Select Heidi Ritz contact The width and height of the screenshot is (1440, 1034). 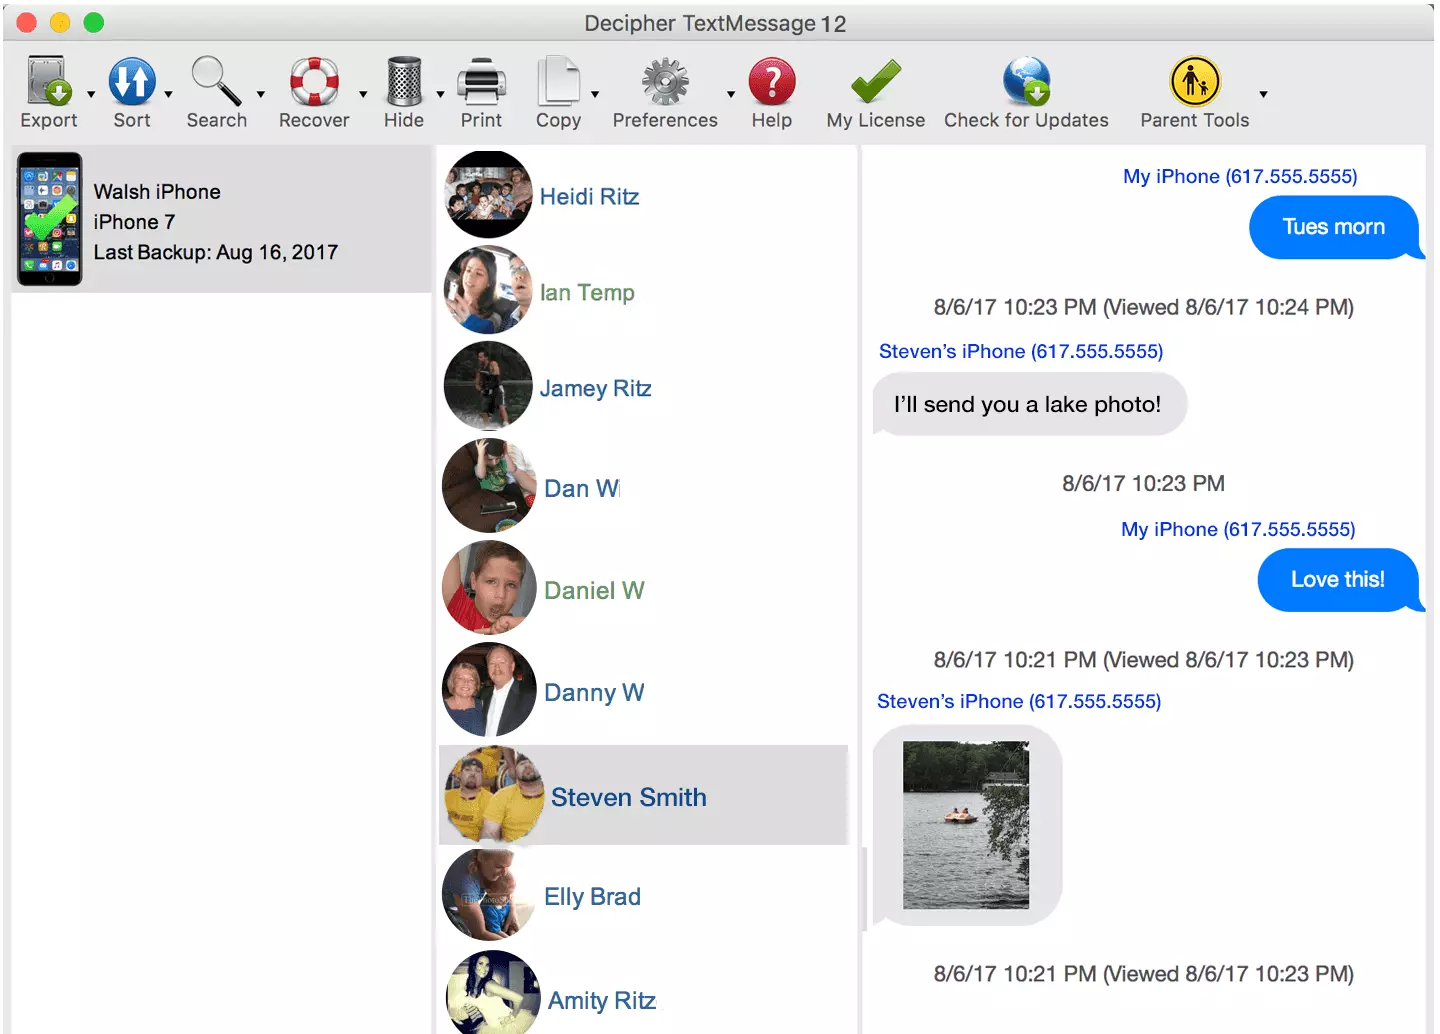644,196
